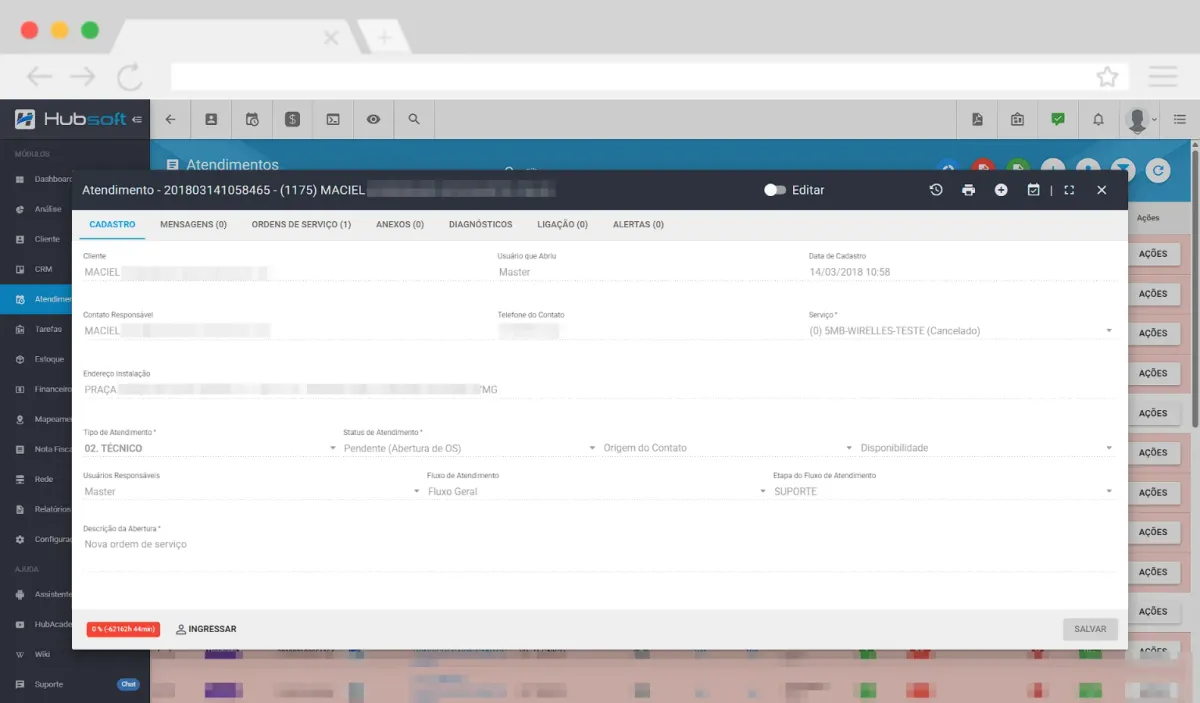1200x703 pixels.
Task: Collapse the sidebar via Hubsoft logo arrow
Action: pyautogui.click(x=136, y=119)
